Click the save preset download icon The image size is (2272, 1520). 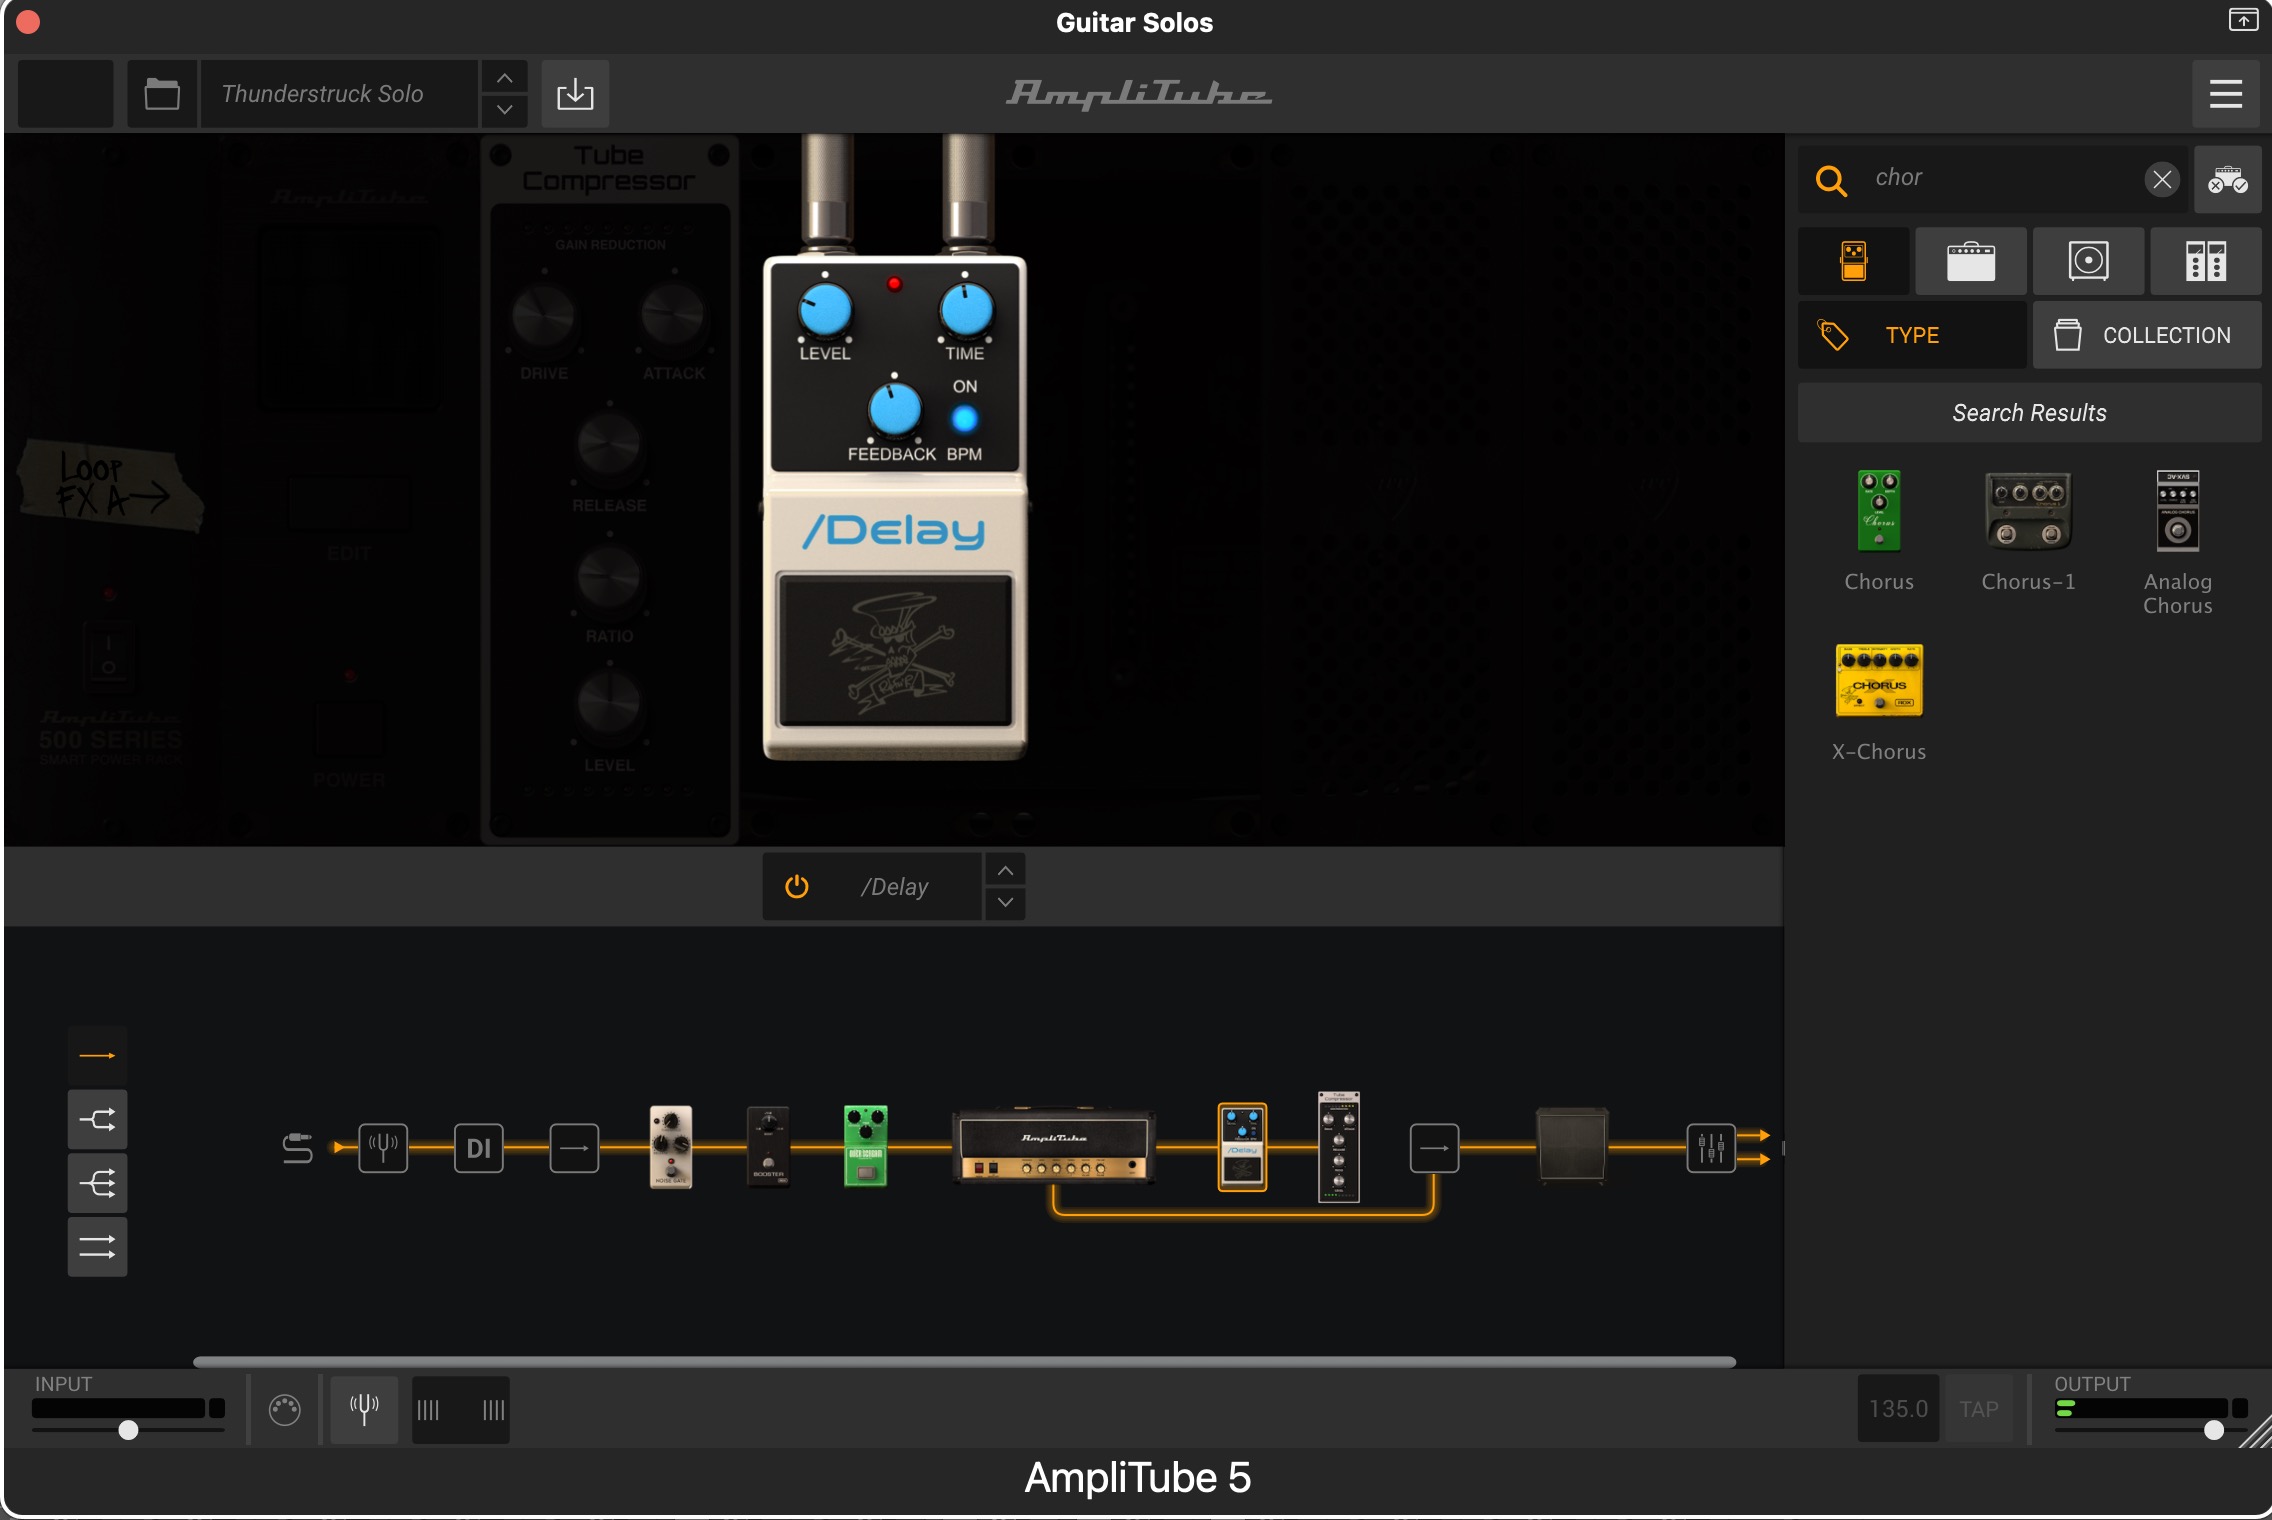coord(575,94)
